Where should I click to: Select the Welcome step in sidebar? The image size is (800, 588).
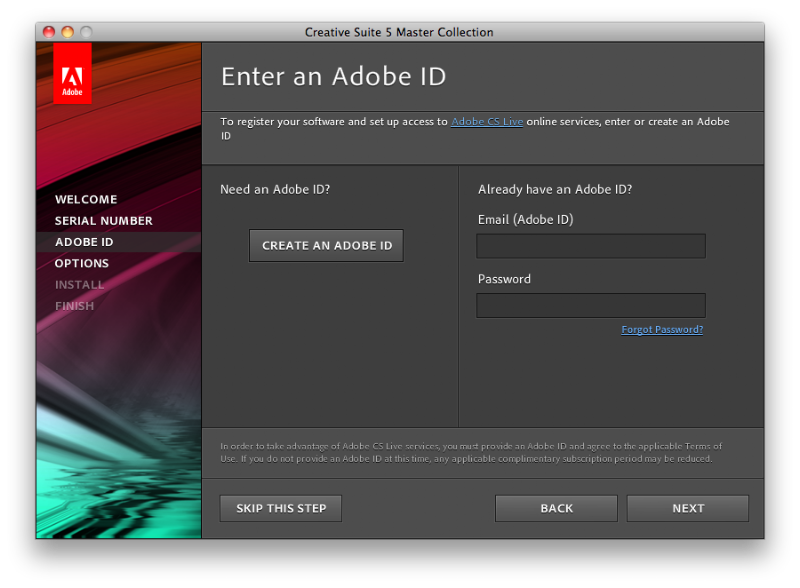click(x=86, y=200)
